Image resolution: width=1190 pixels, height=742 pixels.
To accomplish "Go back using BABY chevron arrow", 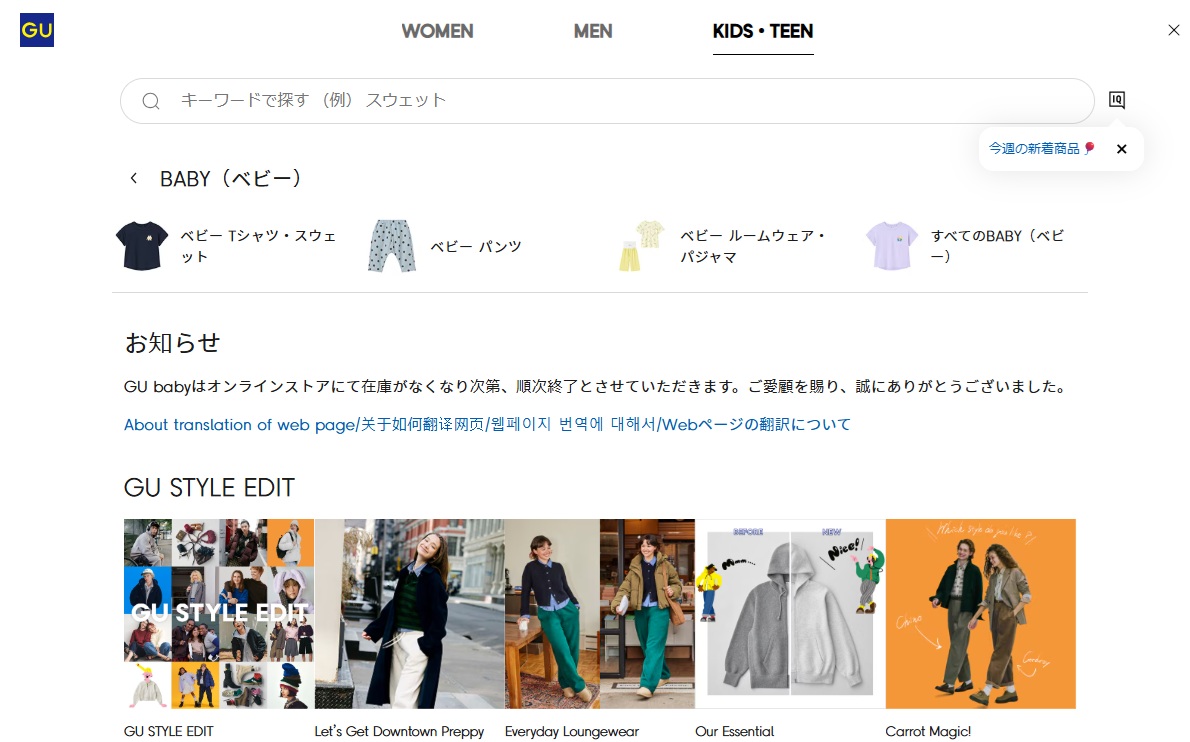I will [x=134, y=178].
